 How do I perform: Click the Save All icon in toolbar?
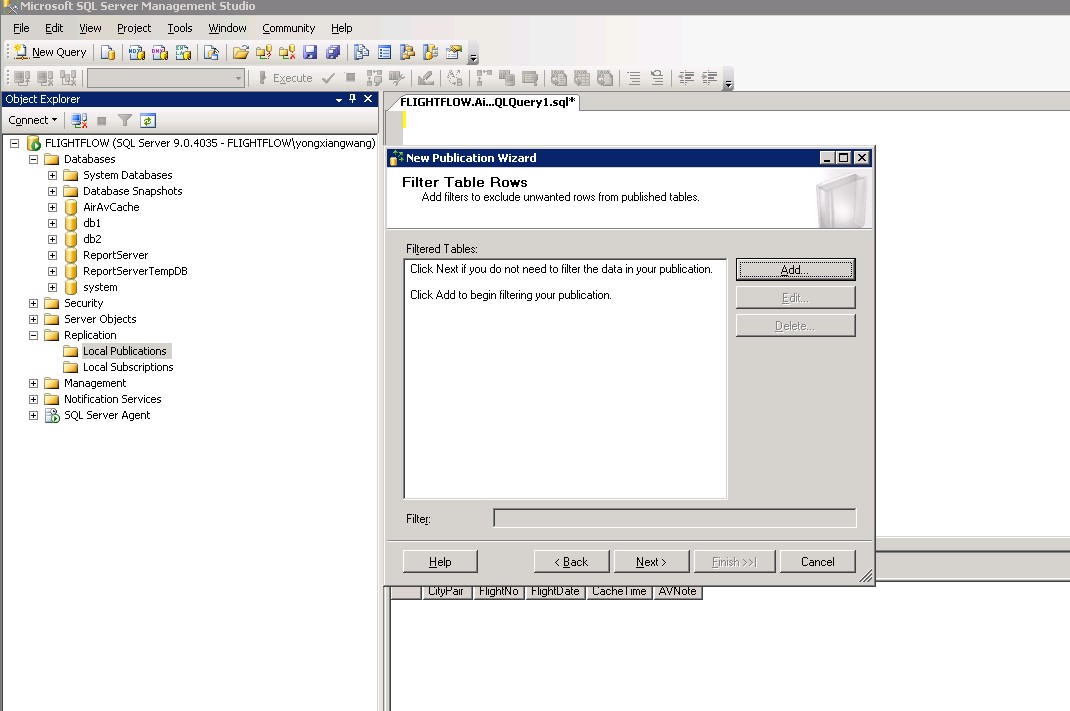click(333, 52)
